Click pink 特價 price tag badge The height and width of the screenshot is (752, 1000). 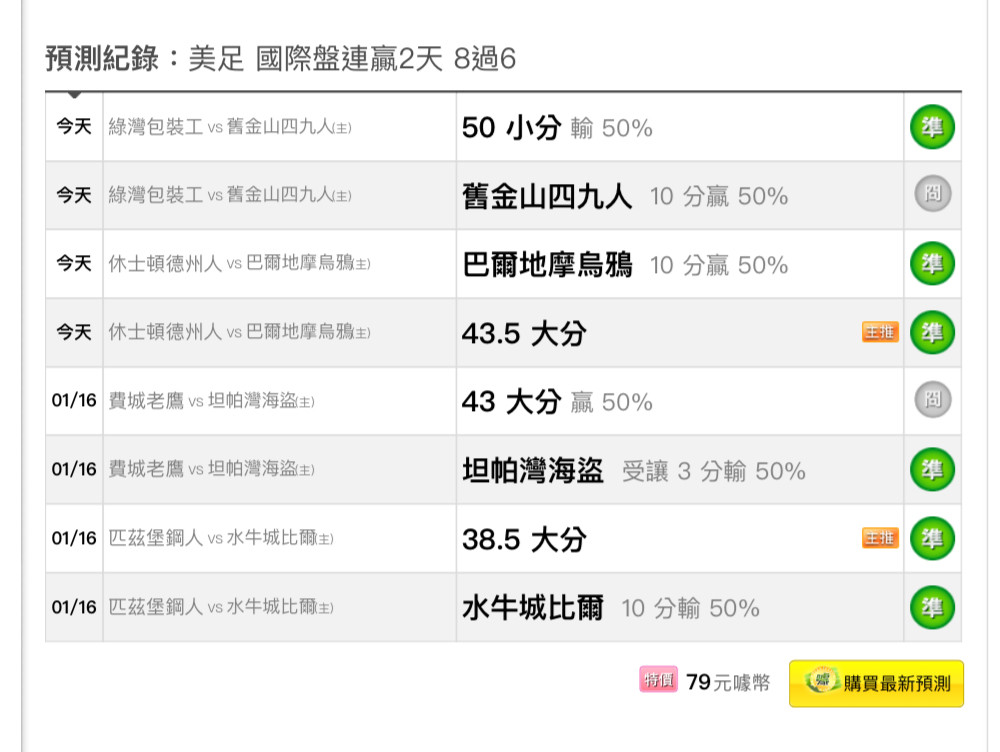658,679
